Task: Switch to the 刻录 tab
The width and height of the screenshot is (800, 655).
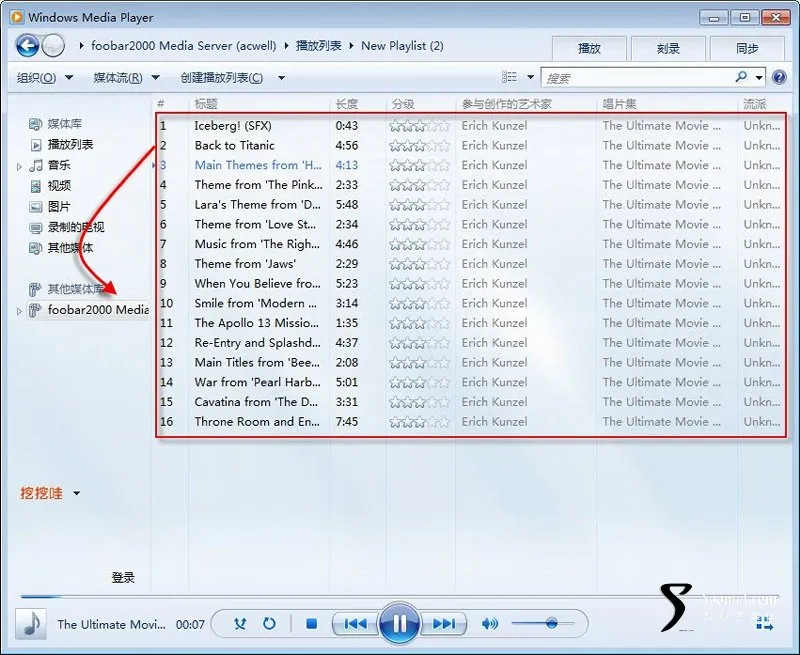Action: [x=668, y=48]
